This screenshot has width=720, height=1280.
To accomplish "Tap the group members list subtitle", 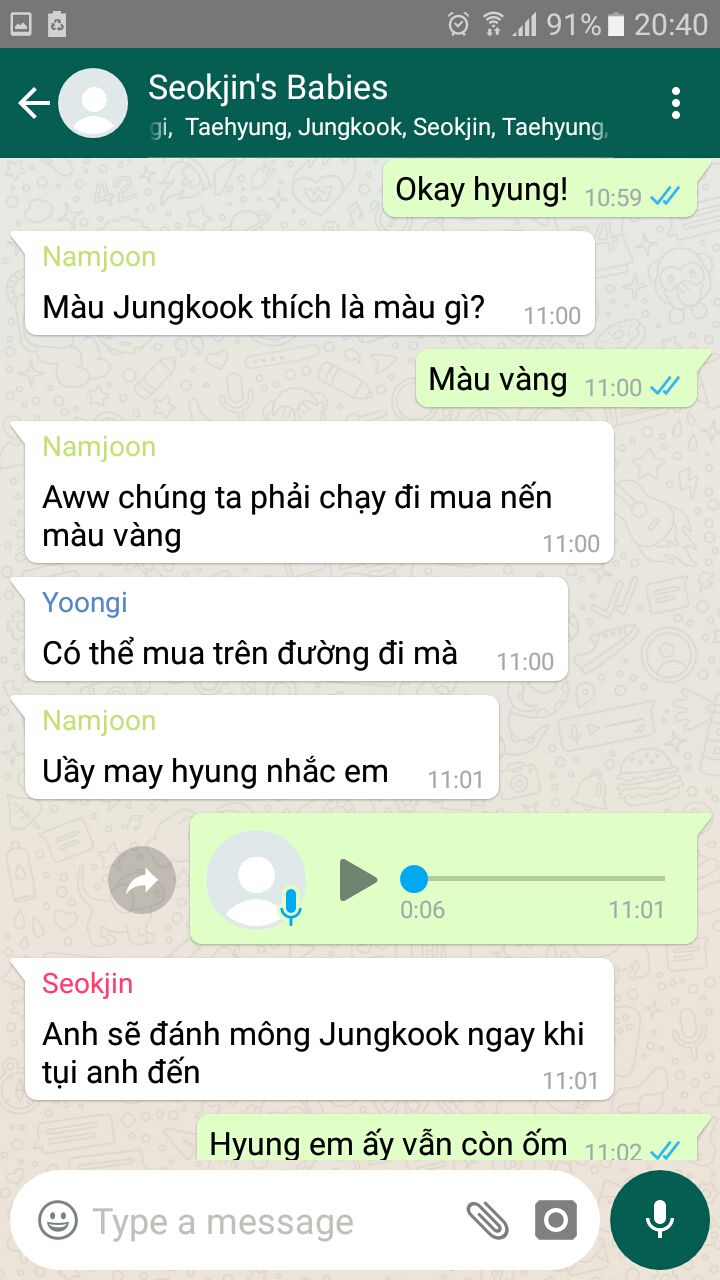I will click(x=379, y=128).
